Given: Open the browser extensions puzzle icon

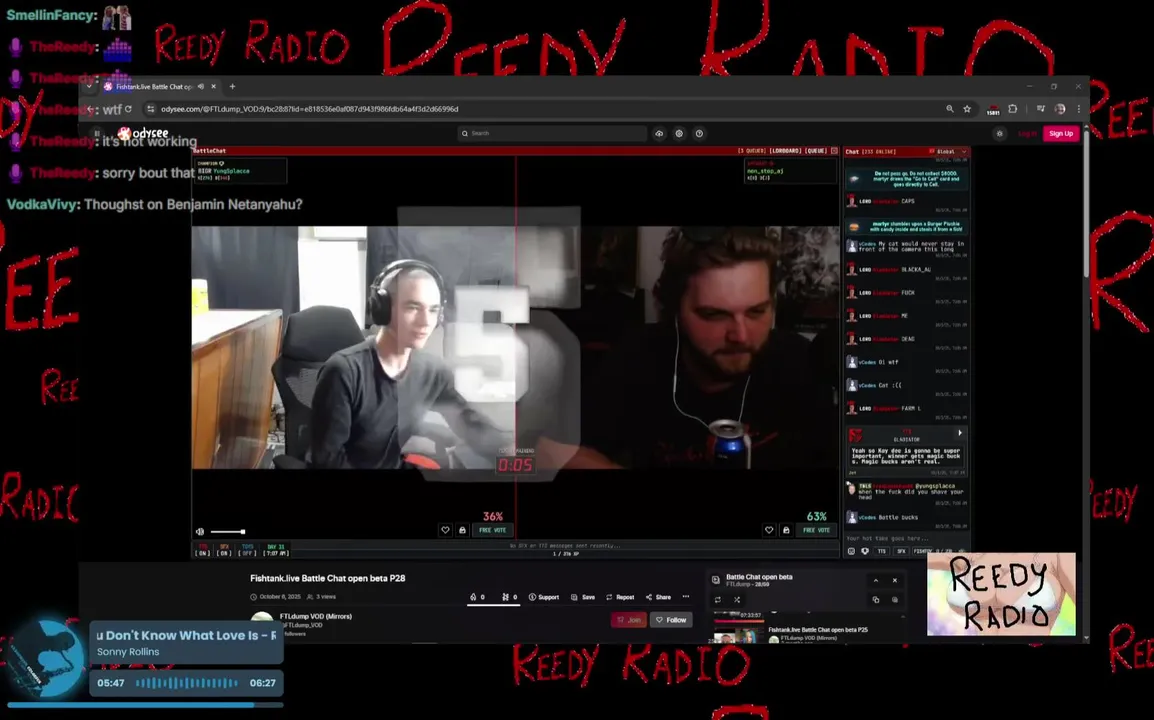Looking at the screenshot, I should 1013,109.
